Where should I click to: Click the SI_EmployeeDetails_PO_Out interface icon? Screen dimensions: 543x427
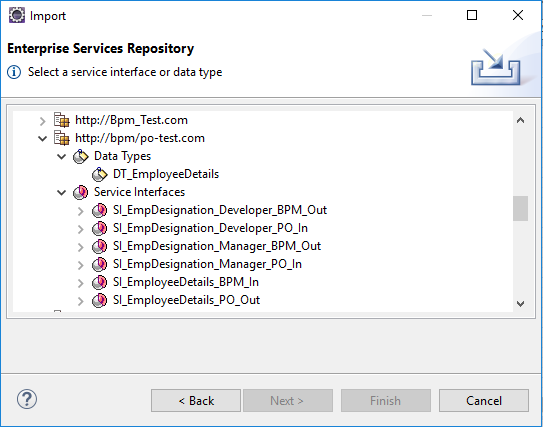[x=99, y=300]
